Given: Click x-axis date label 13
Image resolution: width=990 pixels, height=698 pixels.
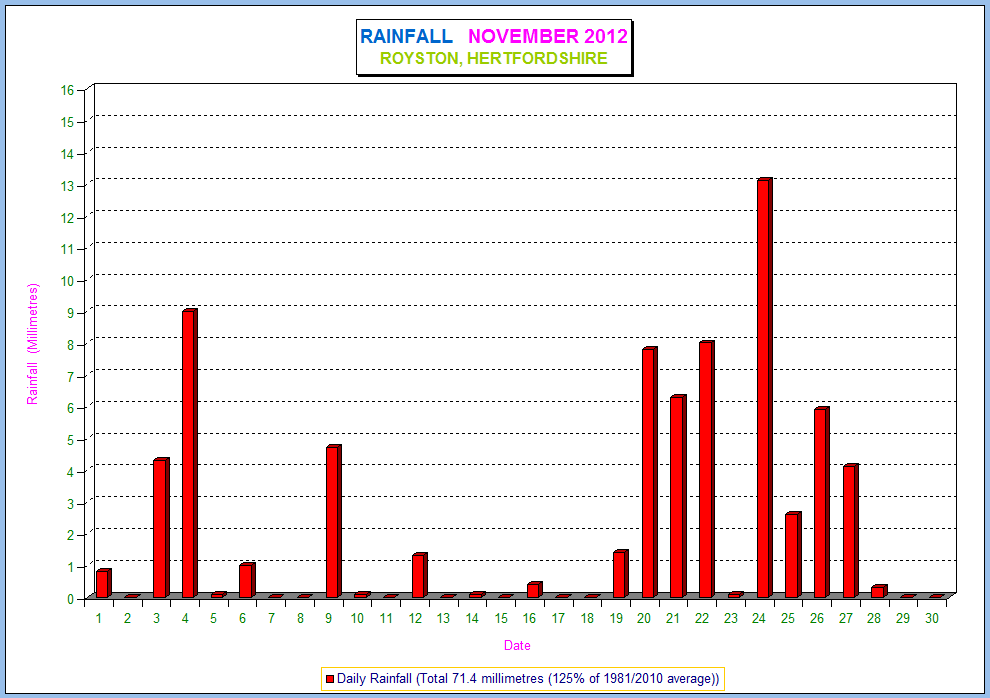Looking at the screenshot, I should (443, 618).
